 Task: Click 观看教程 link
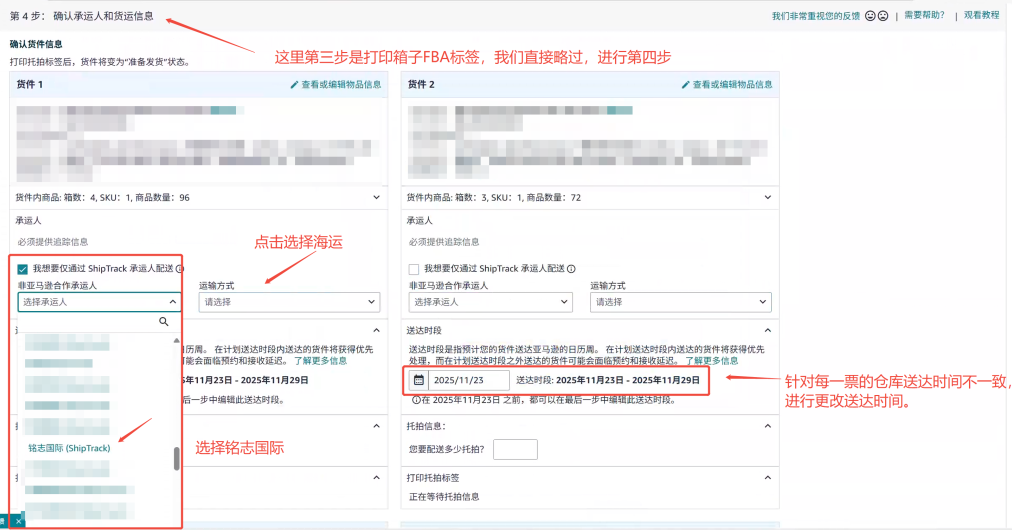[981, 15]
